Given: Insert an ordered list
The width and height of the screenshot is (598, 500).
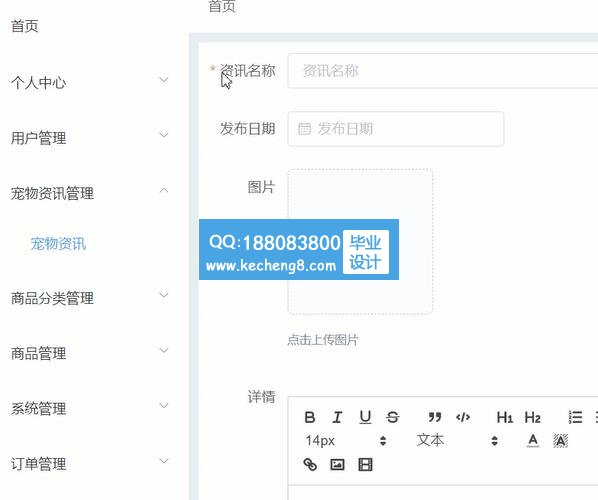Looking at the screenshot, I should (x=575, y=417).
